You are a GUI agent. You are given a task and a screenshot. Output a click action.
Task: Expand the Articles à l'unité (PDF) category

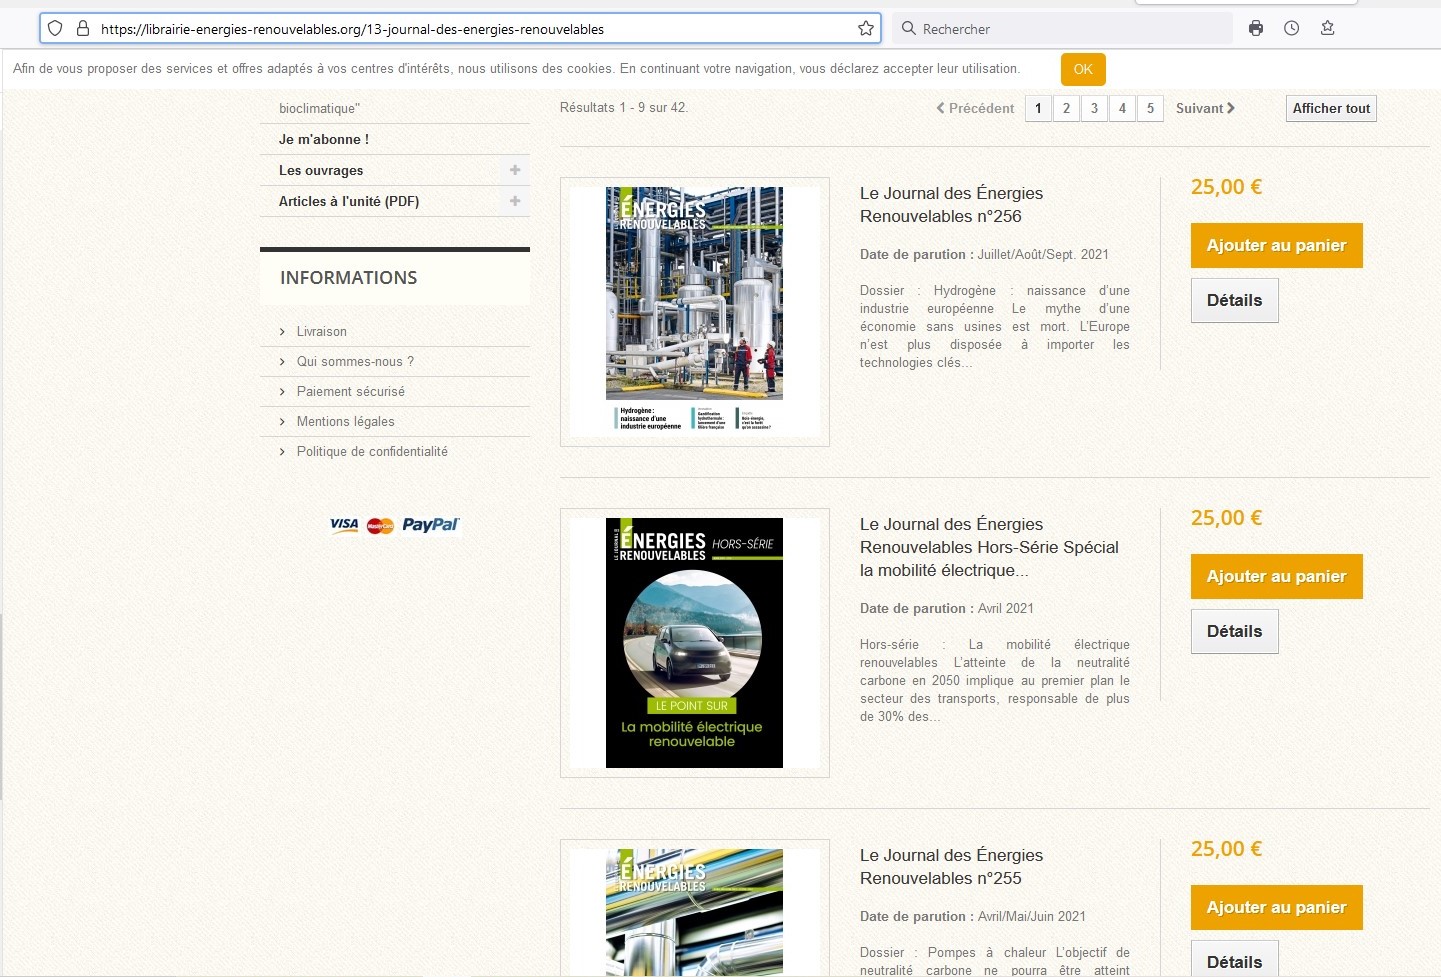[x=515, y=201]
